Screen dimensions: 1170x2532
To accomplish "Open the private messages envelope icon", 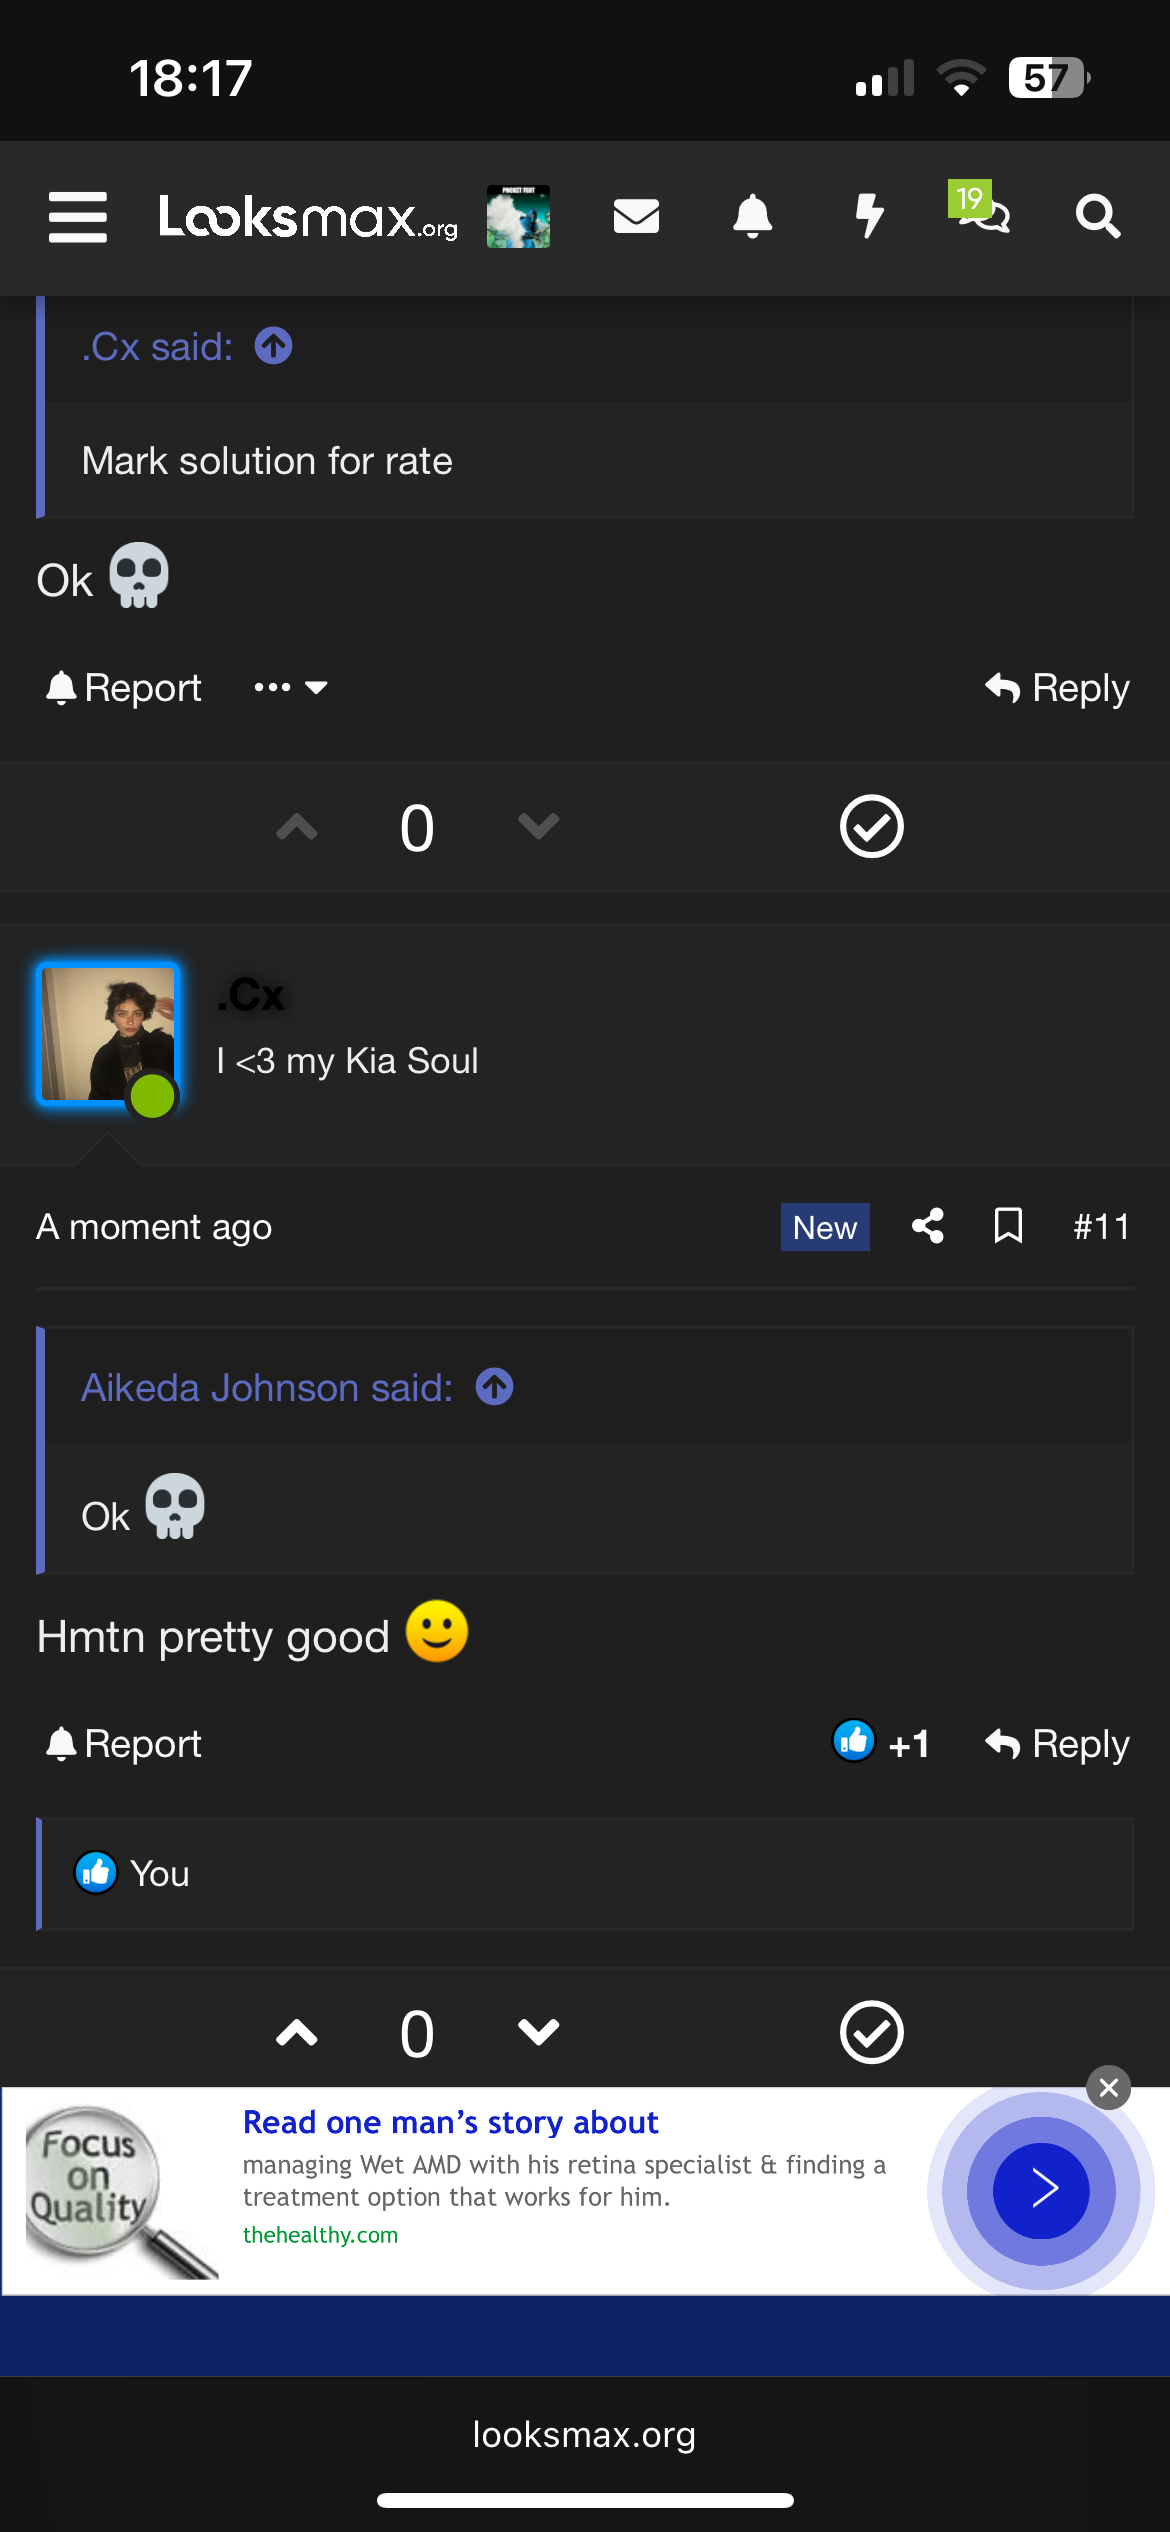I will tap(636, 216).
